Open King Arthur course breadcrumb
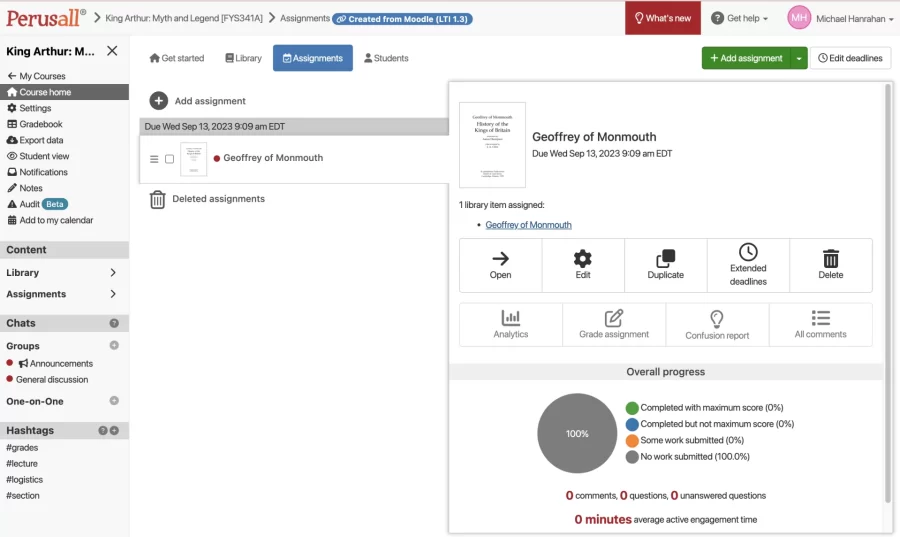Viewport: 900px width, 537px height. [x=184, y=18]
